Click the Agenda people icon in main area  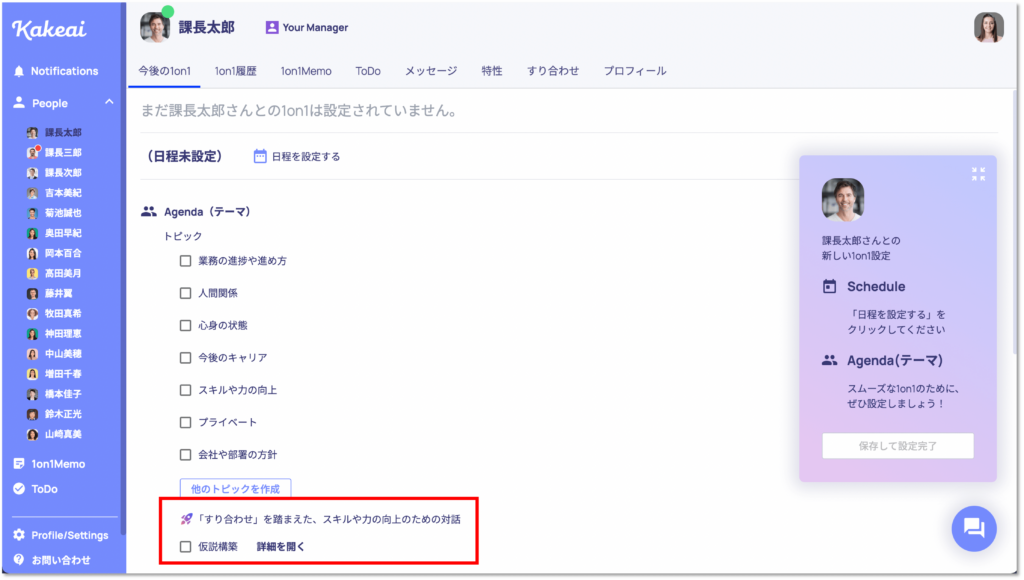tap(149, 212)
